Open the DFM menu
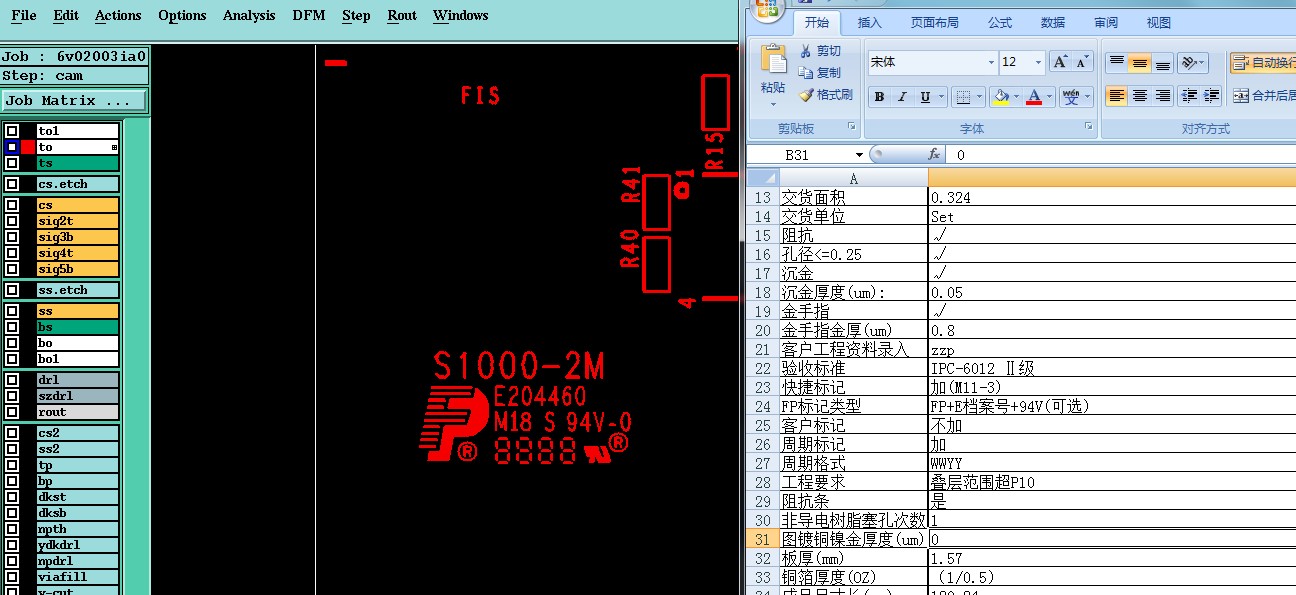Viewport: 1296px width, 595px height. 309,16
